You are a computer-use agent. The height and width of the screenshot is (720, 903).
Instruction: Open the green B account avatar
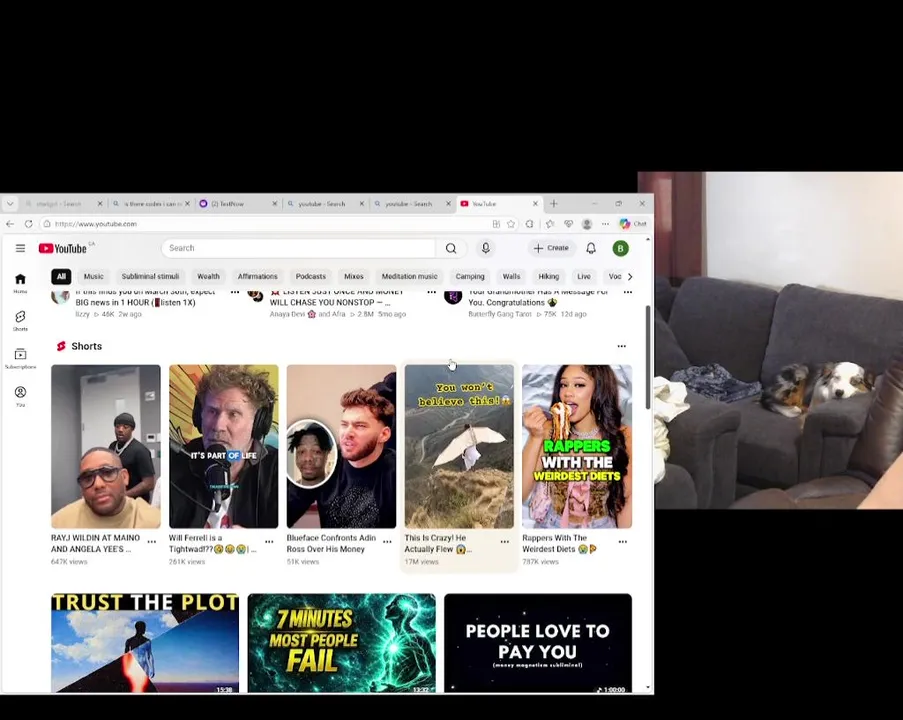[620, 248]
